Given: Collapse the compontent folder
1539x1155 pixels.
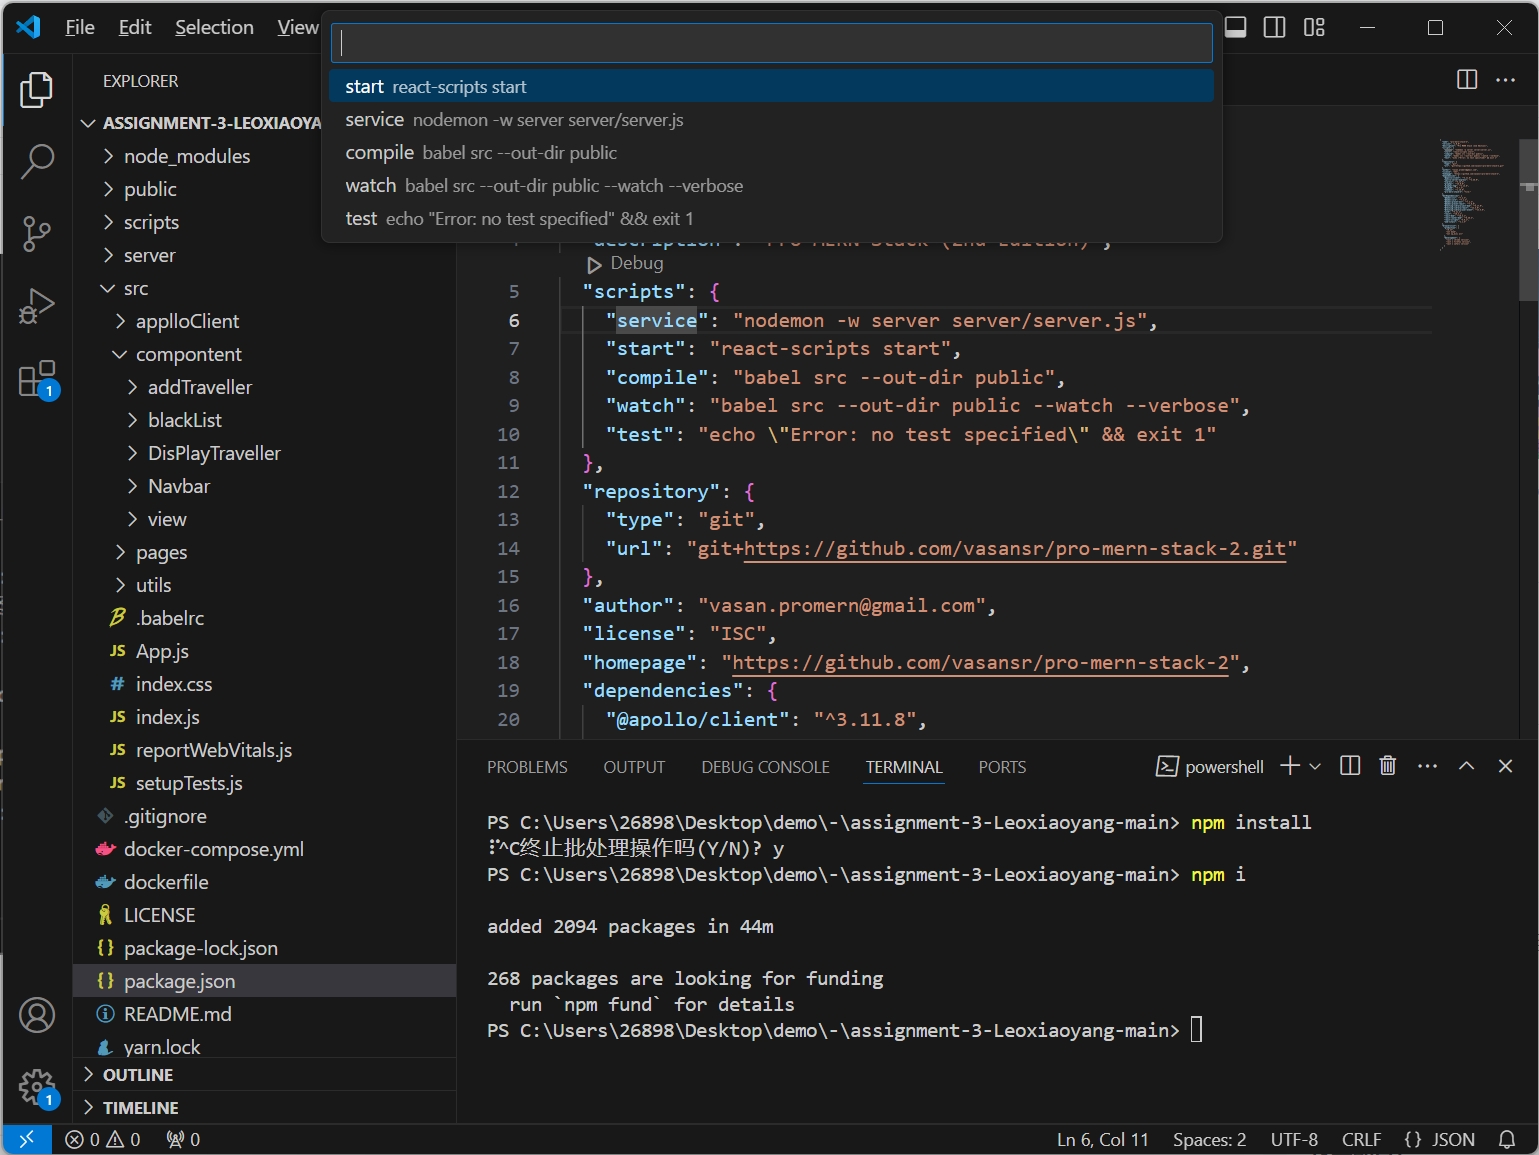Looking at the screenshot, I should click(188, 354).
